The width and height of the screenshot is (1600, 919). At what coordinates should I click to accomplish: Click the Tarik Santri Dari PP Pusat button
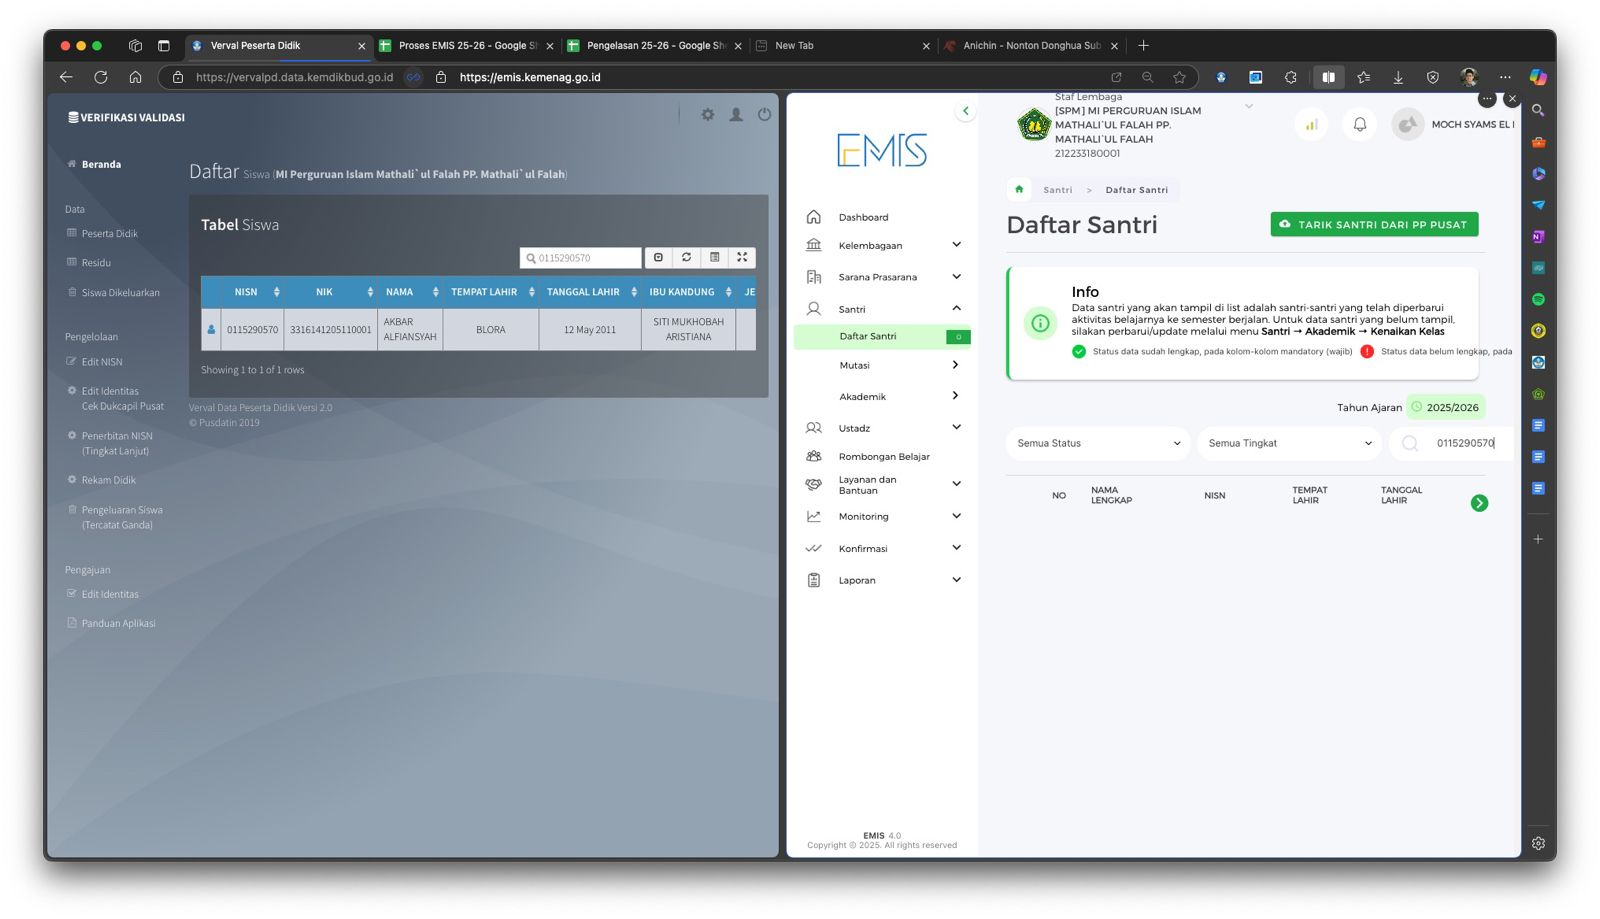[1373, 225]
